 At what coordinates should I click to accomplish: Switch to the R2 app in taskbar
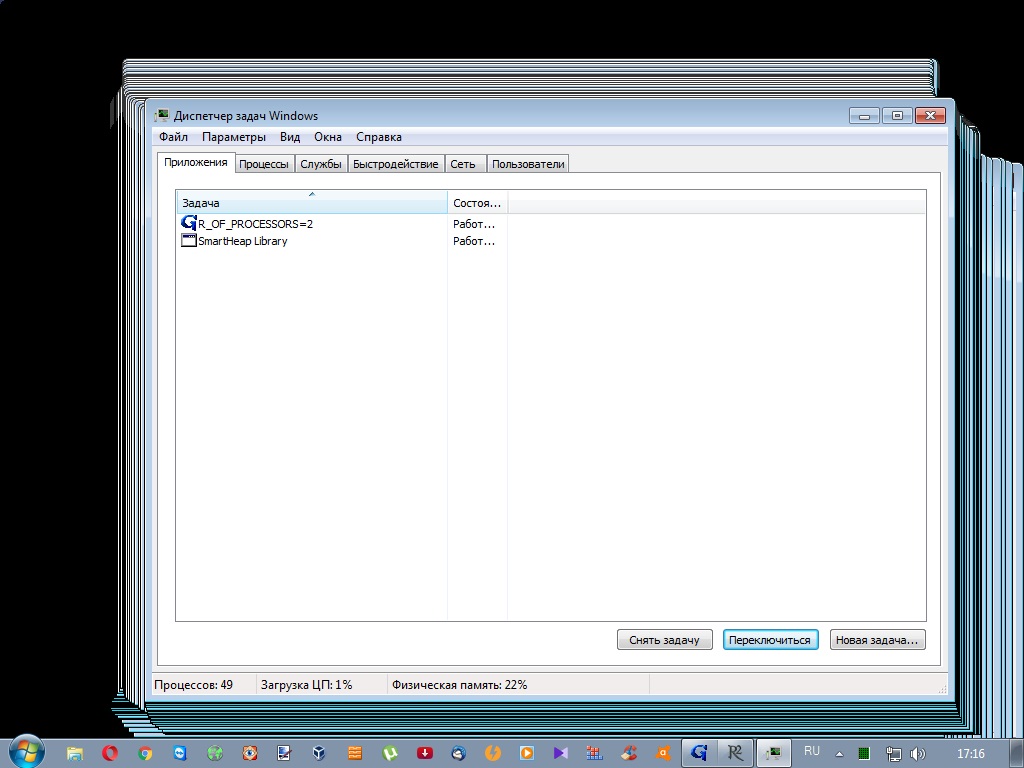tap(735, 753)
